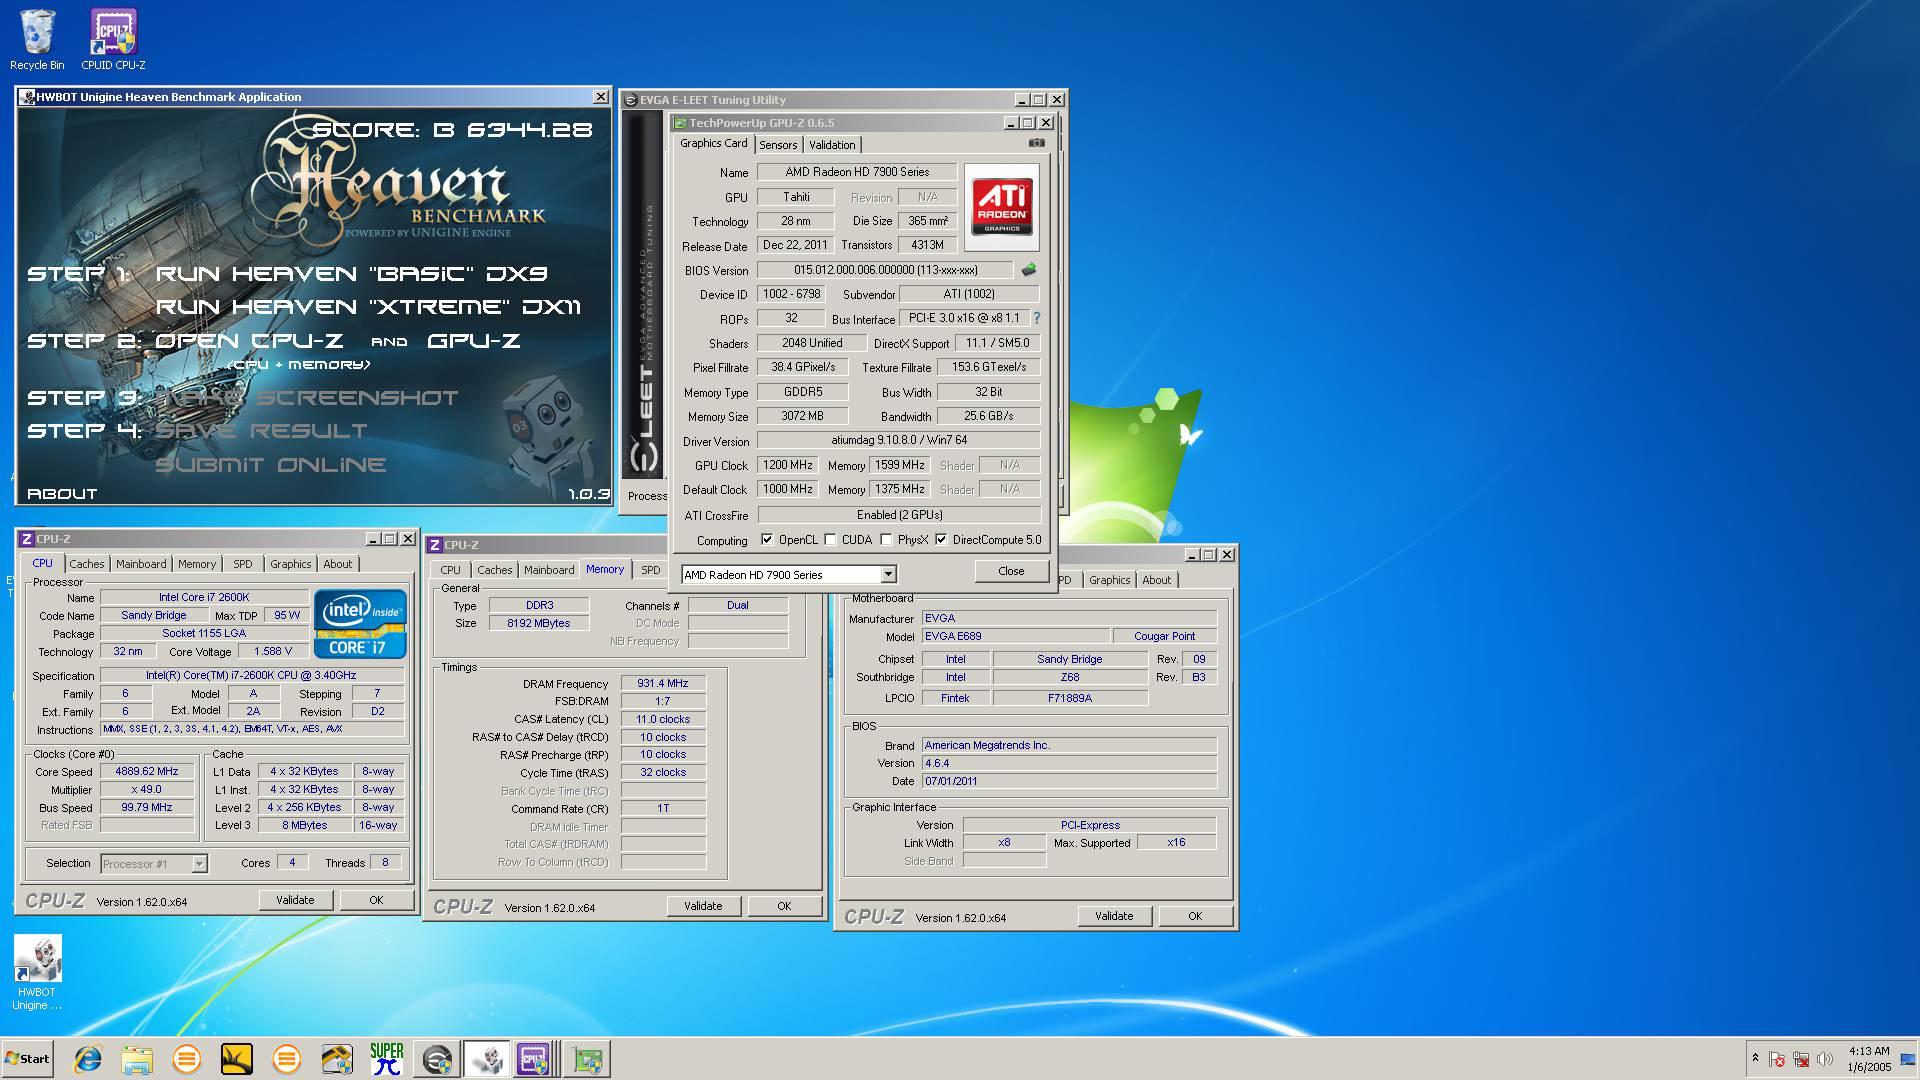Click the gold GPU tool taskbar icon
The width and height of the screenshot is (1920, 1080).
(x=337, y=1059)
